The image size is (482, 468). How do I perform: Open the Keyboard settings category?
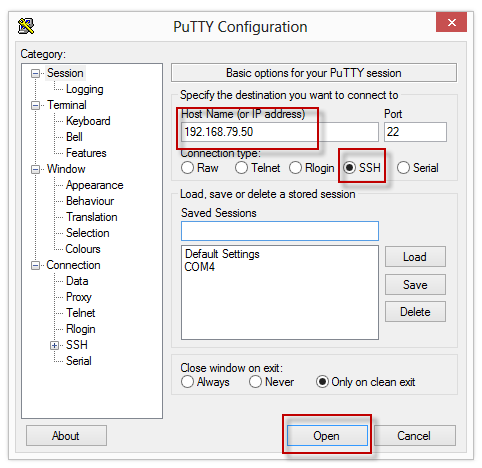(88, 121)
